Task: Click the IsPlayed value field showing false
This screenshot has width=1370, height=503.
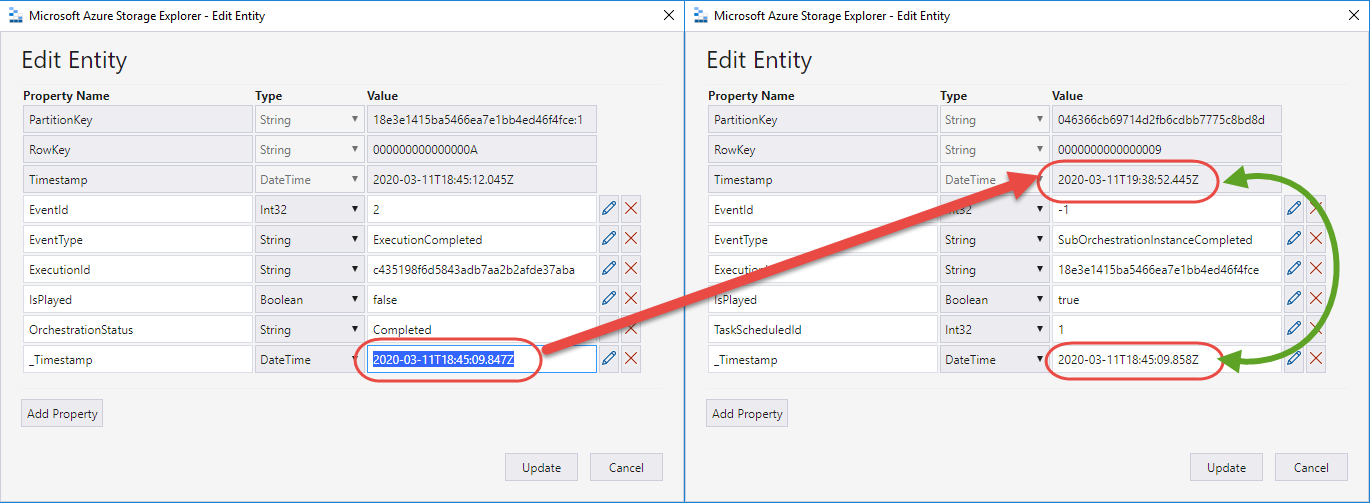Action: tap(482, 299)
